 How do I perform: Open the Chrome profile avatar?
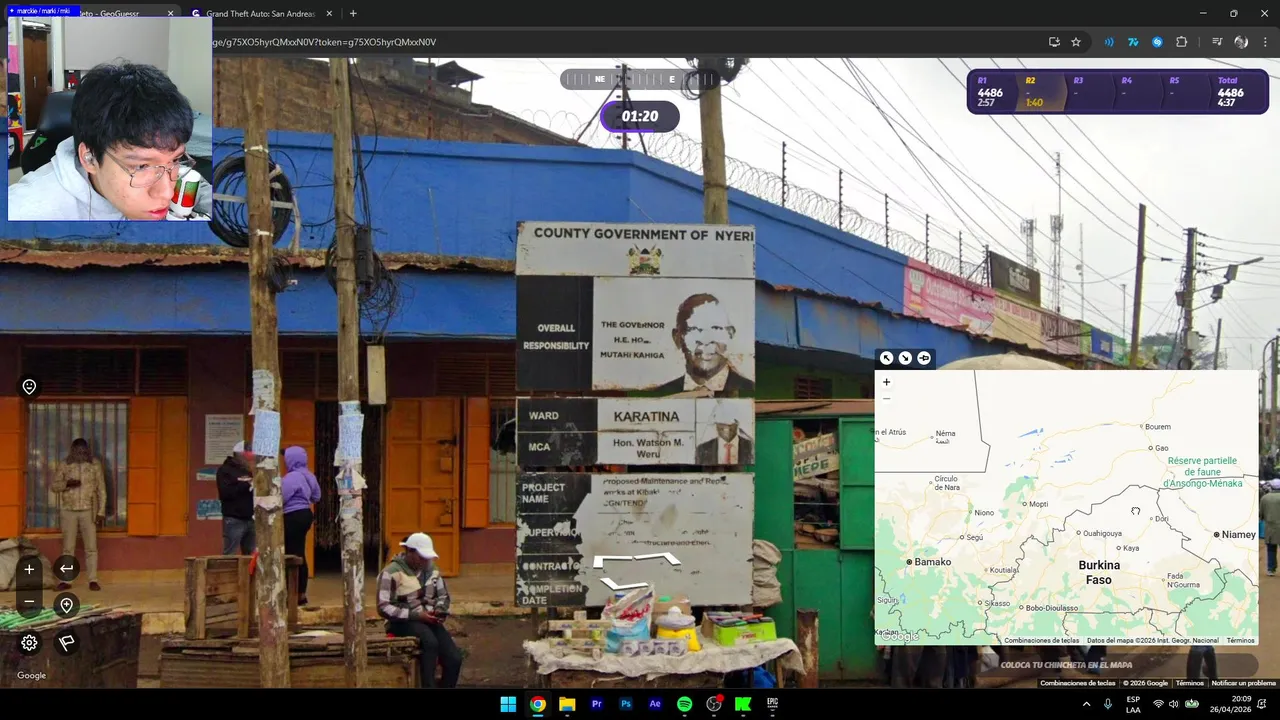tap(1241, 42)
